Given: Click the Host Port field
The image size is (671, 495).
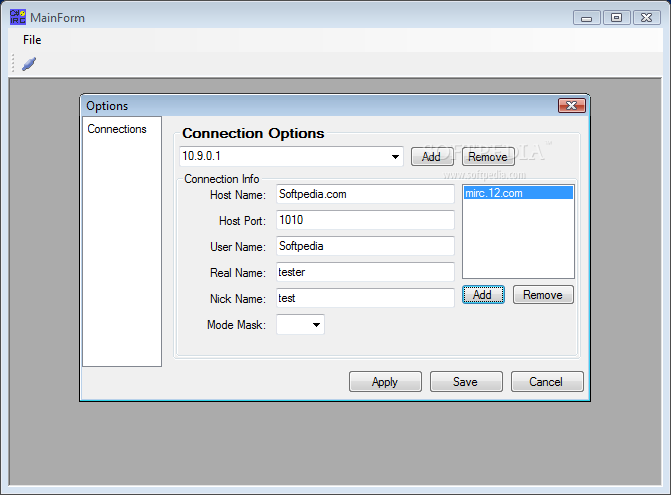Looking at the screenshot, I should [x=365, y=220].
